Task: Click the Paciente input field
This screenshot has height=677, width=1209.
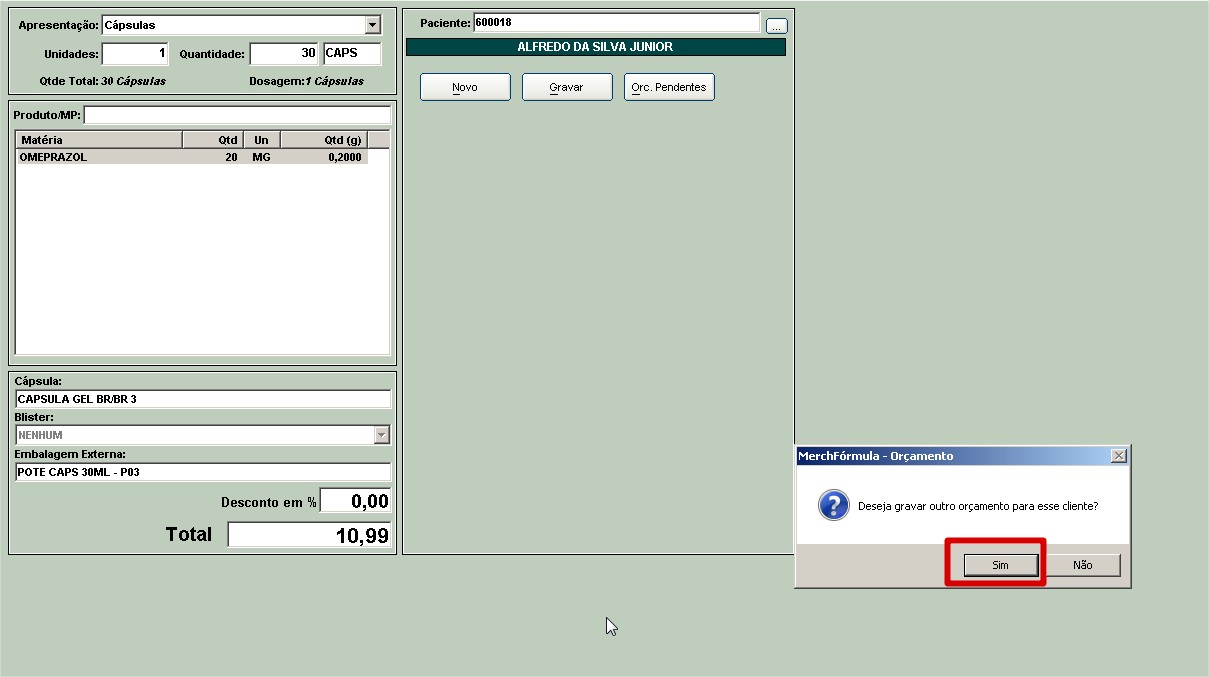Action: click(x=616, y=22)
